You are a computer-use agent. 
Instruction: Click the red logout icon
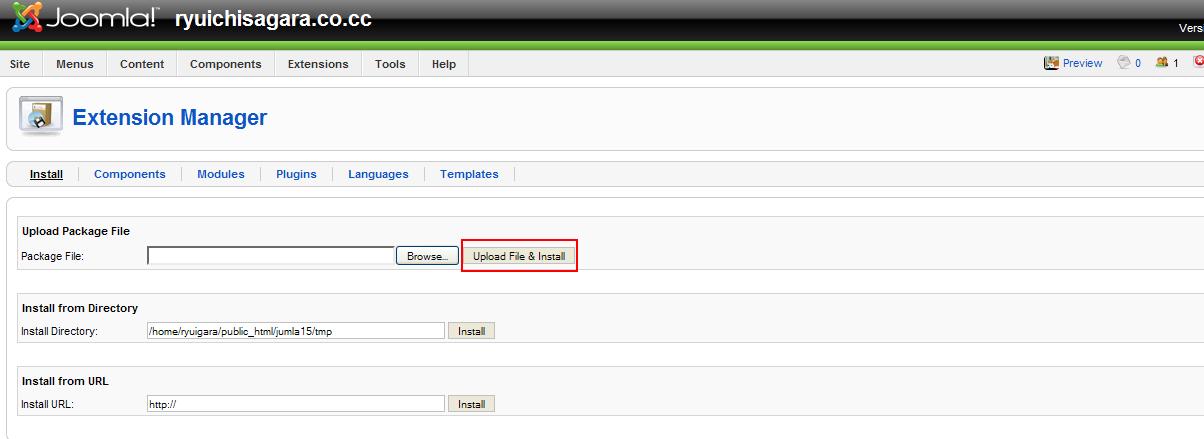tap(1198, 63)
